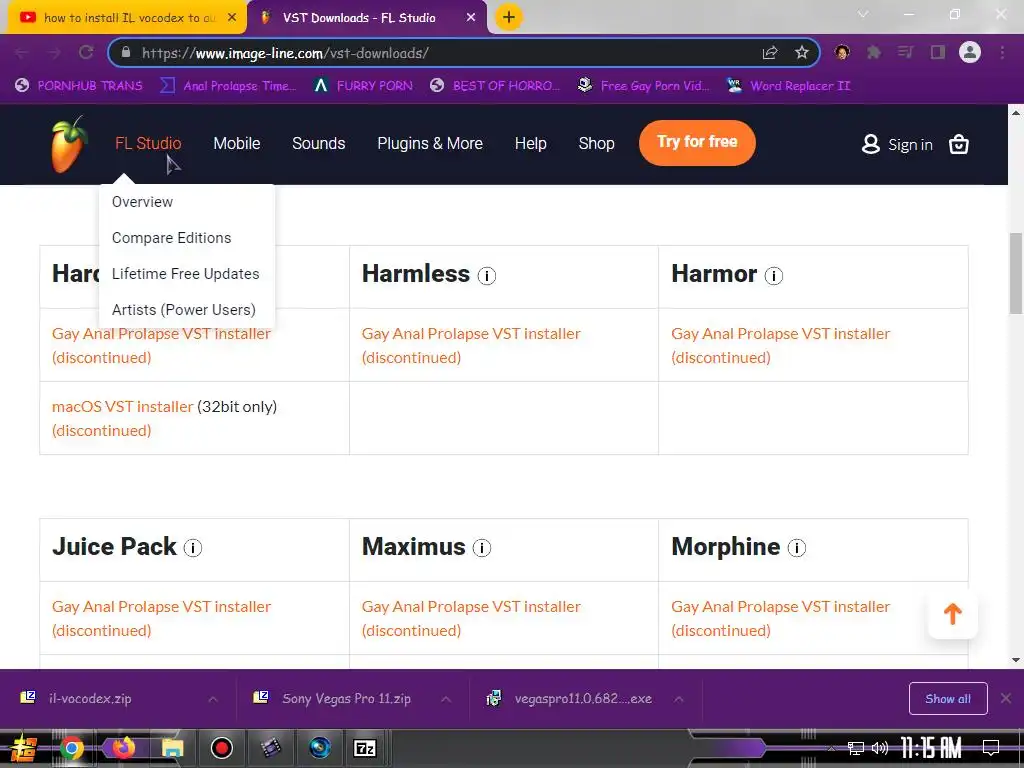
Task: Click the page vertical scrollbar thumb
Action: (x=1016, y=274)
